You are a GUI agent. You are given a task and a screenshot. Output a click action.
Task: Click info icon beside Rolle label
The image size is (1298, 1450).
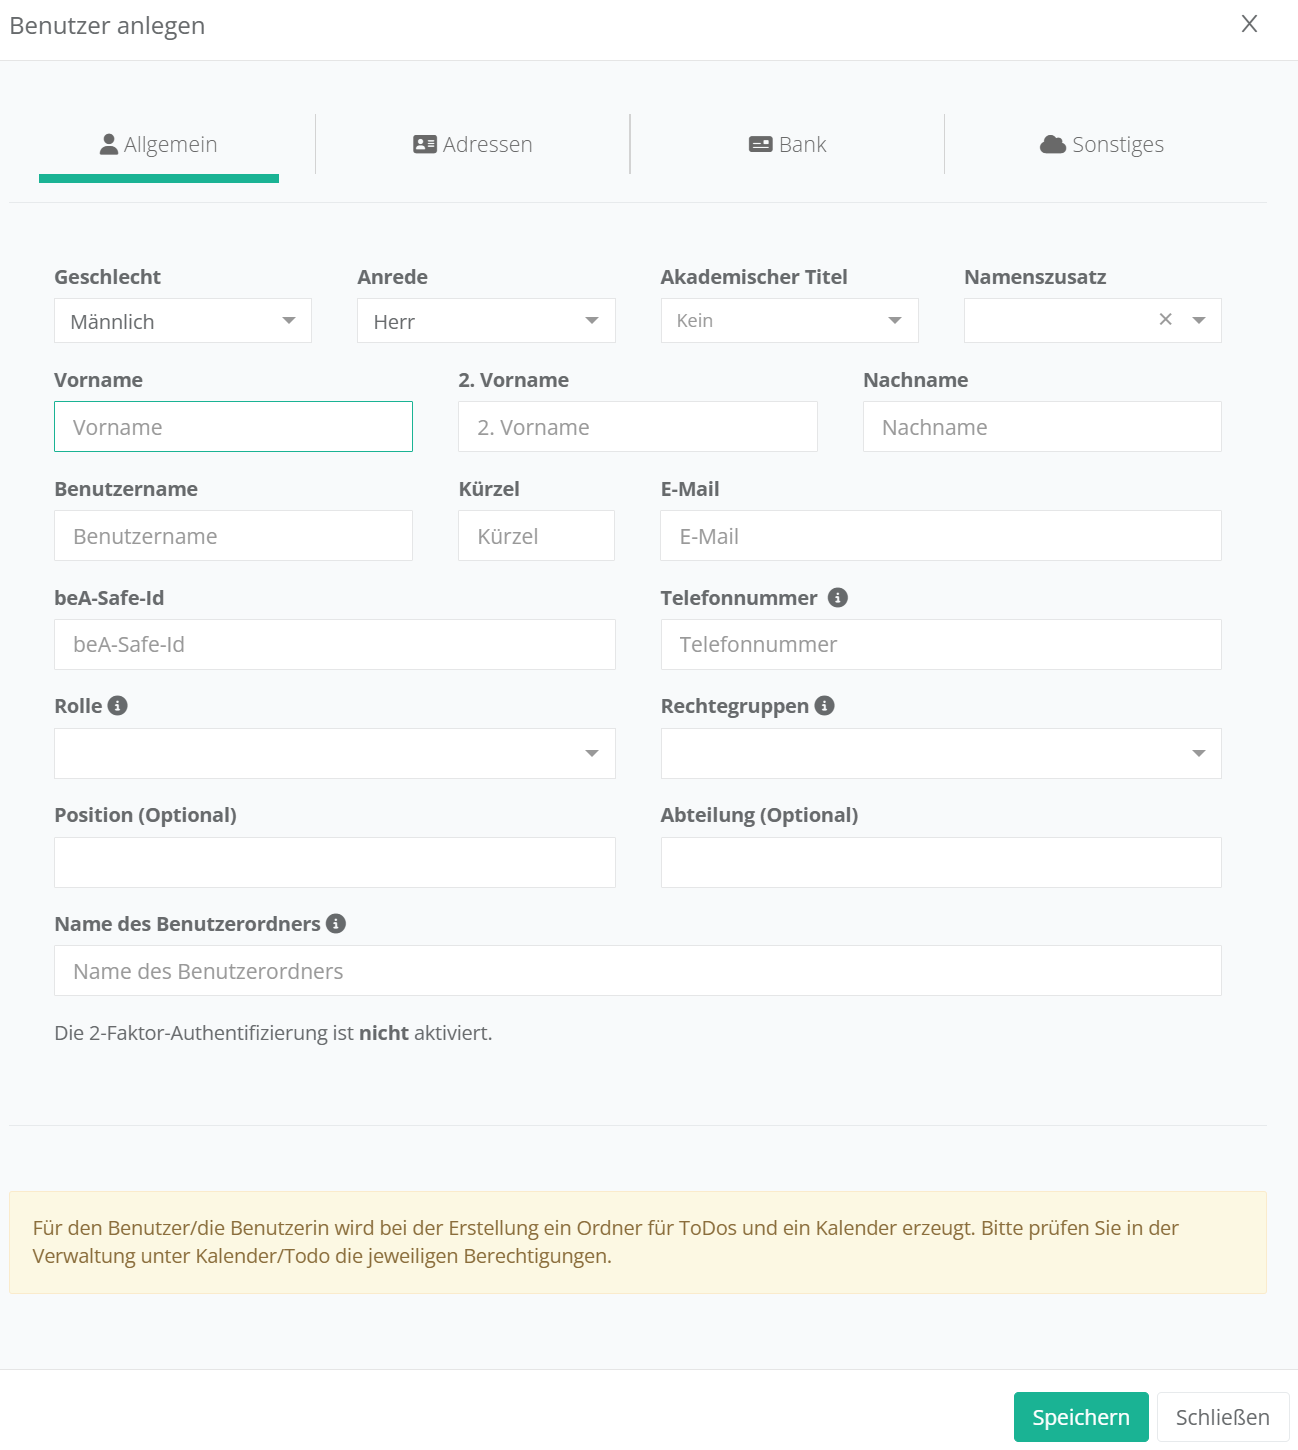click(x=117, y=705)
